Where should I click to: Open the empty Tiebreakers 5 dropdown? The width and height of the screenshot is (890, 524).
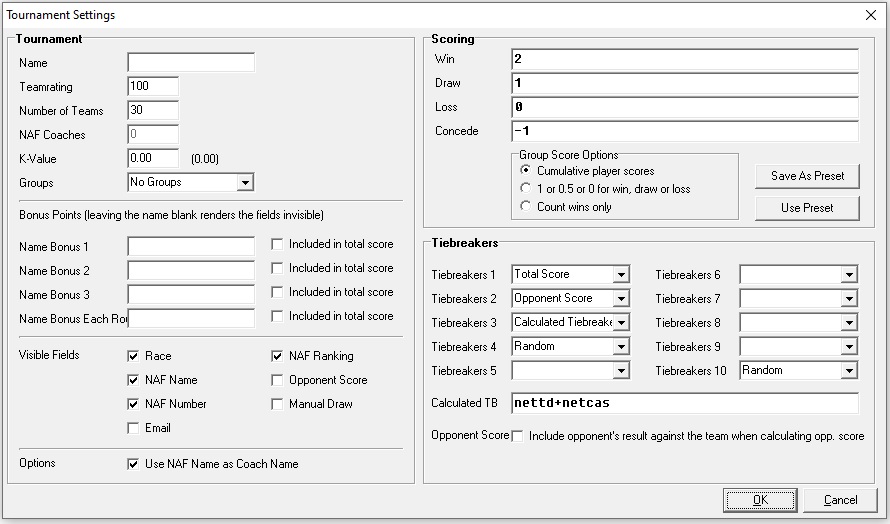tap(570, 370)
